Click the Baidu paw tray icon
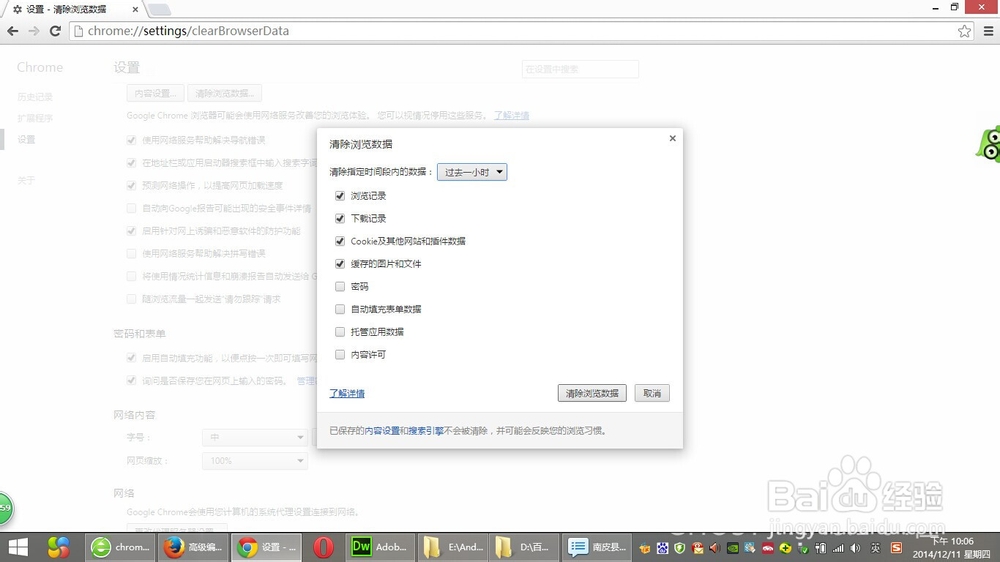1000x562 pixels. [x=663, y=548]
